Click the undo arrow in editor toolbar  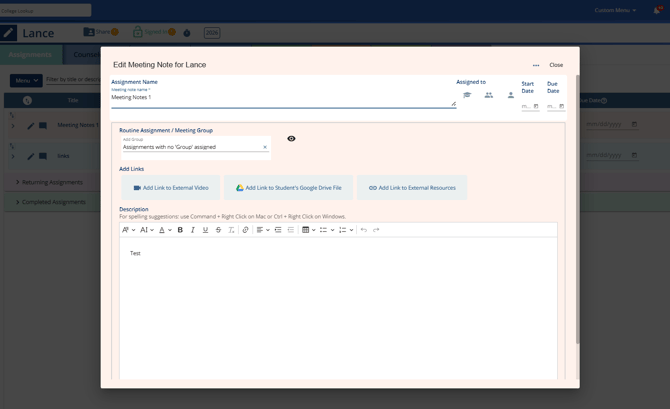[364, 230]
